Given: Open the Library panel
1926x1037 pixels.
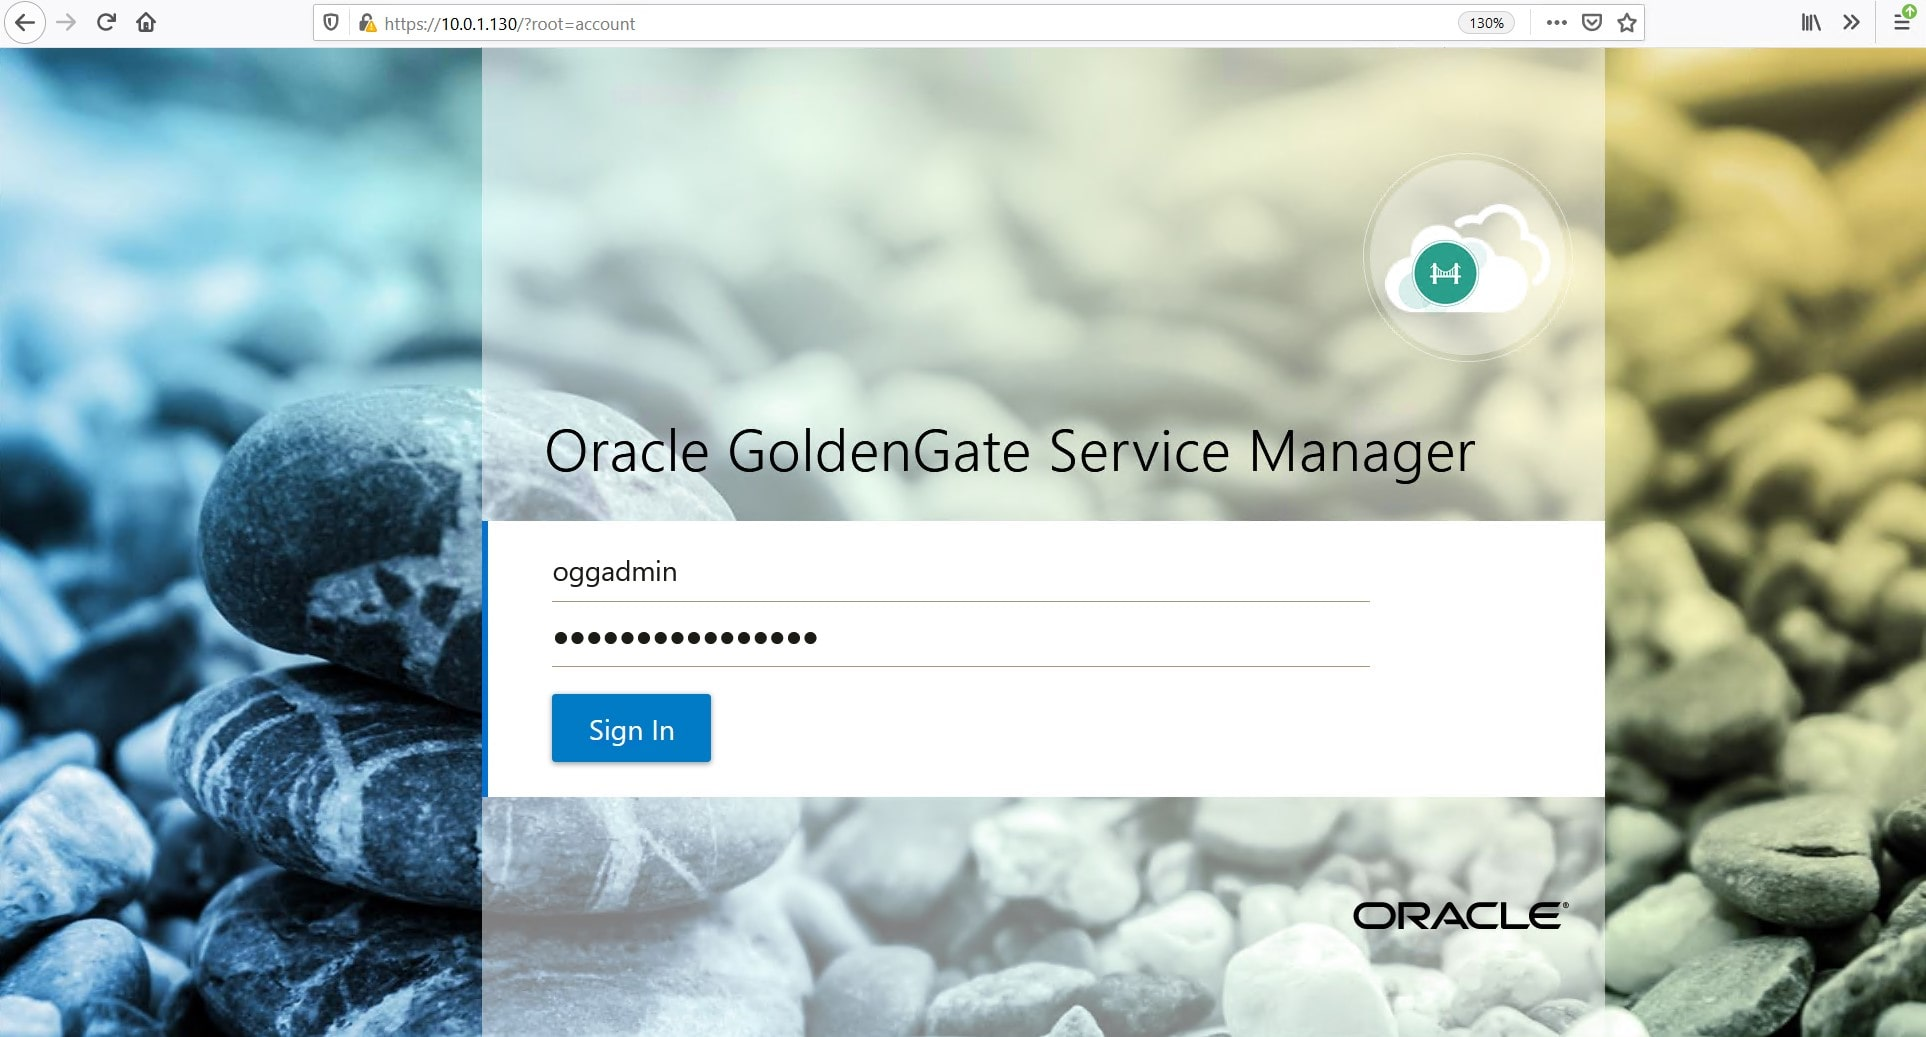Looking at the screenshot, I should coord(1811,23).
